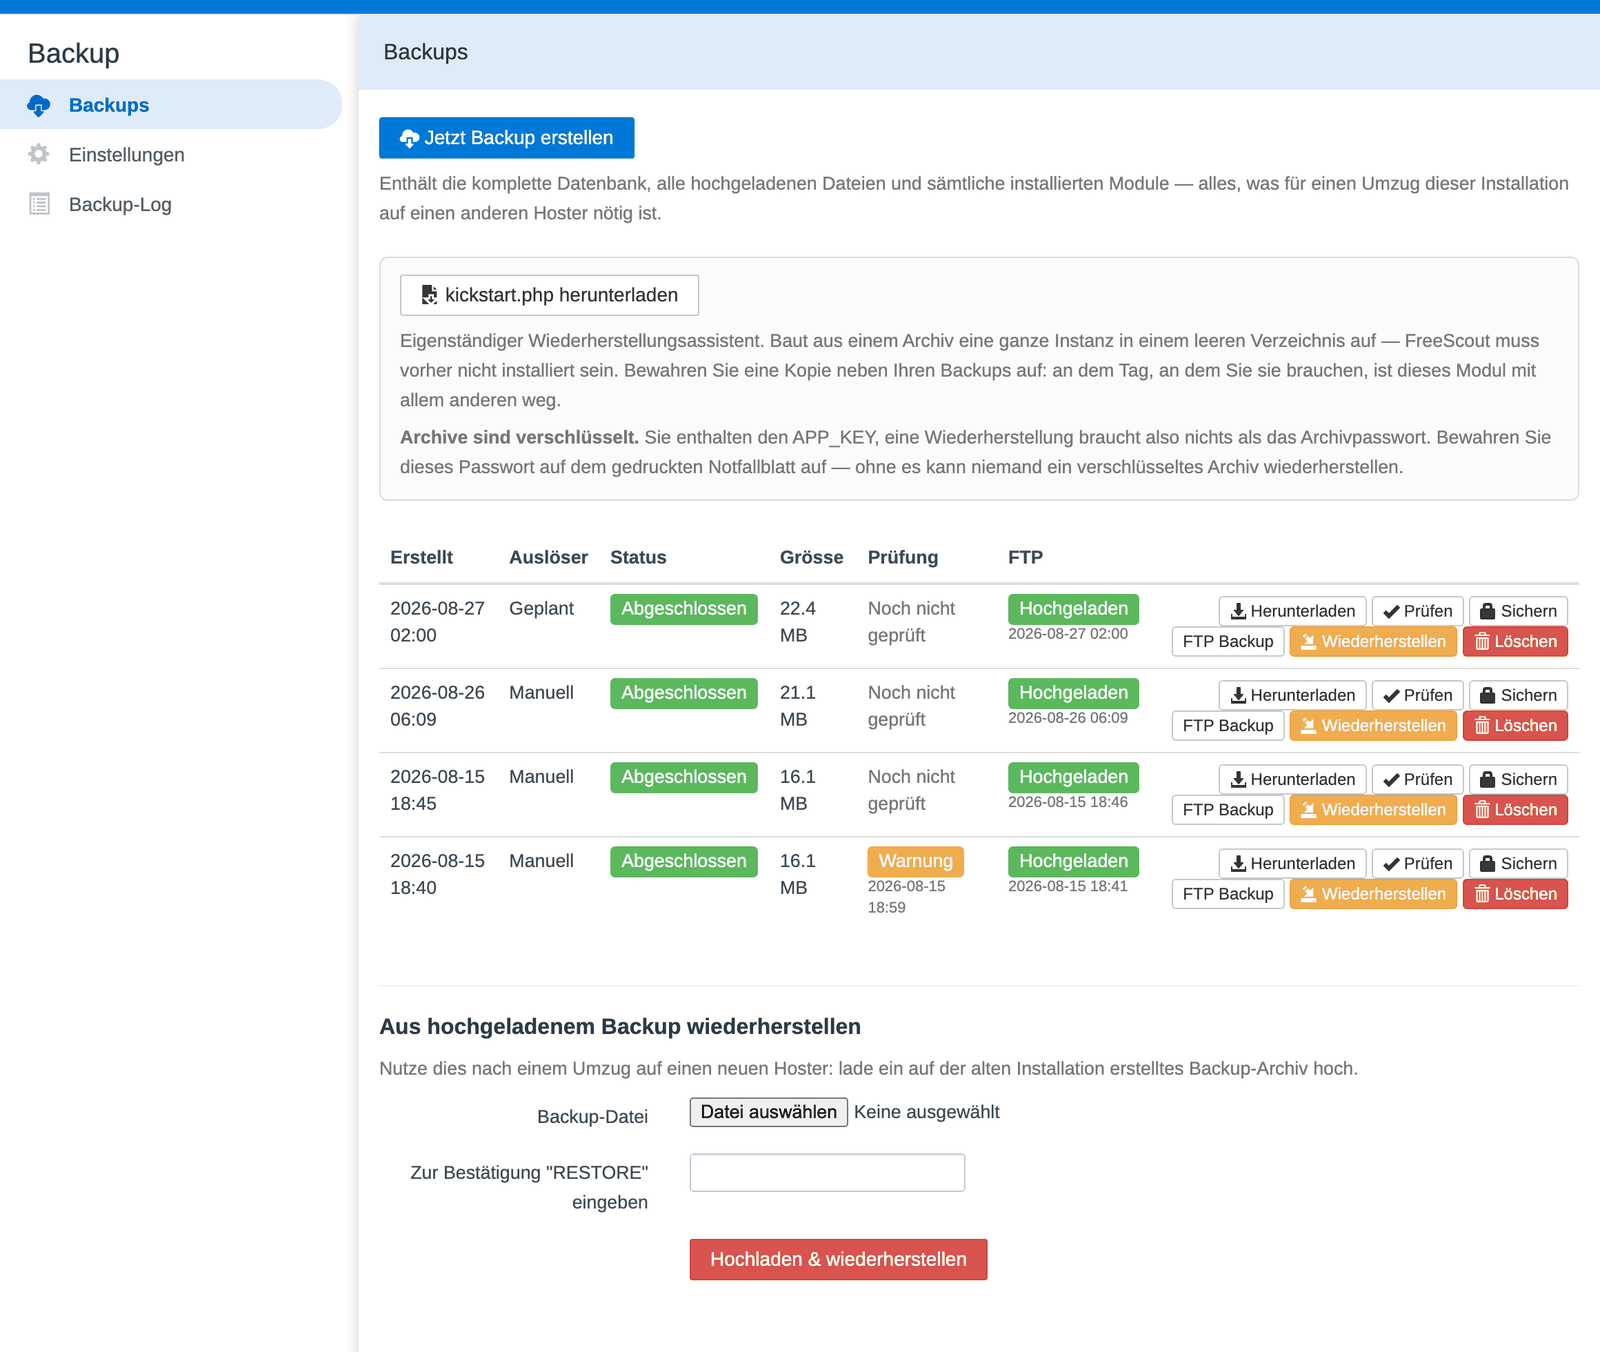Click Hochgeladen badge dated 2026-08-15 18:41
1600x1352 pixels.
(x=1073, y=861)
